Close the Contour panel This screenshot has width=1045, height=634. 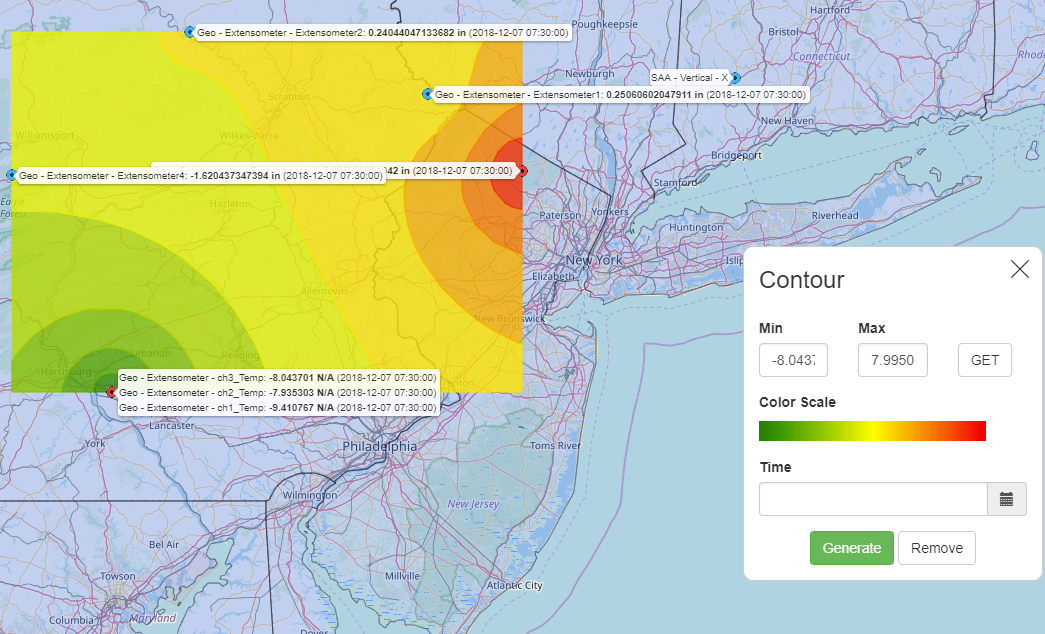pyautogui.click(x=1020, y=269)
